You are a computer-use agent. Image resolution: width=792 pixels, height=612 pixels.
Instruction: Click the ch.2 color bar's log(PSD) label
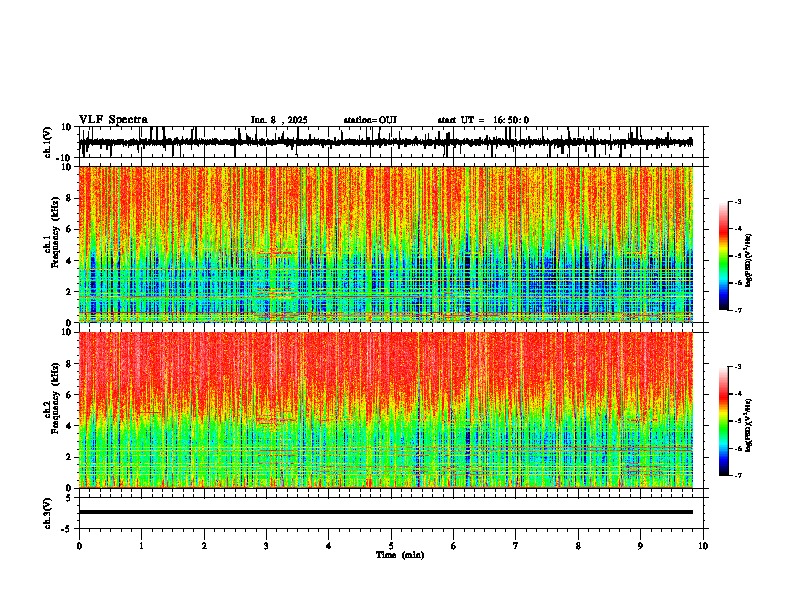click(x=749, y=424)
